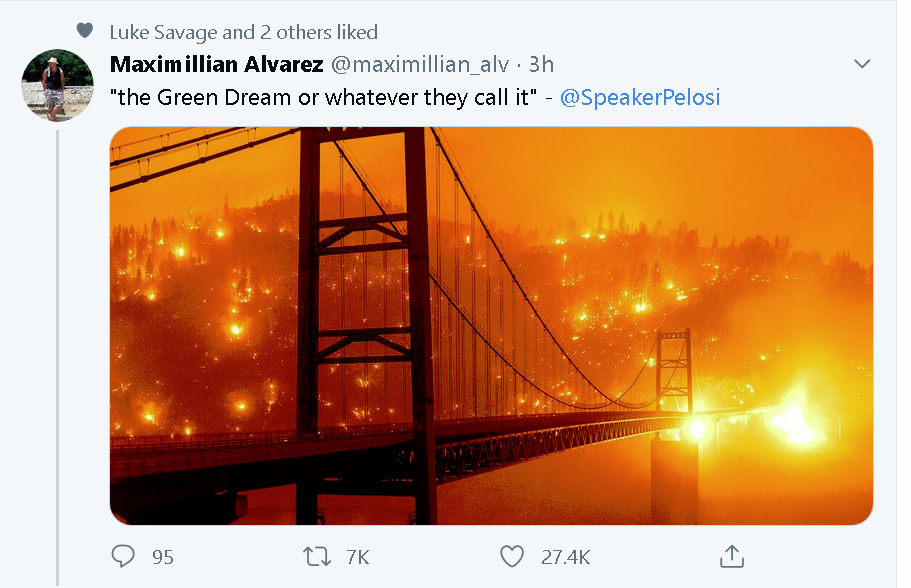The height and width of the screenshot is (588, 911).
Task: Expand the tweet options chevron
Action: click(862, 63)
